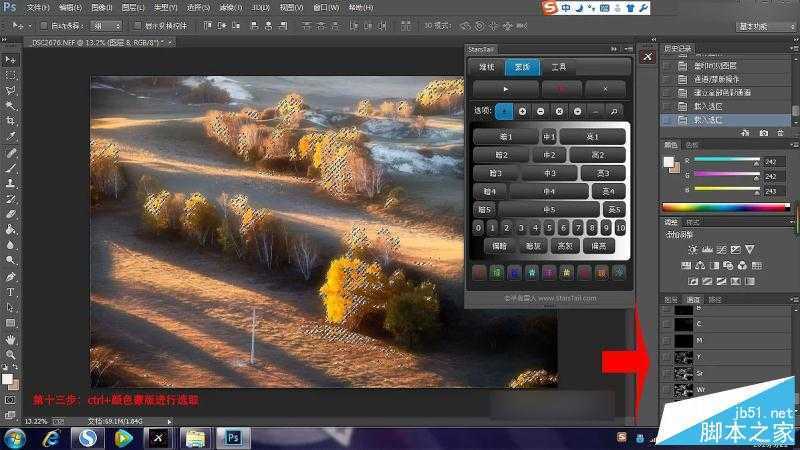This screenshot has height=450, width=800.
Task: Select the Brush tool
Action: pyautogui.click(x=10, y=168)
